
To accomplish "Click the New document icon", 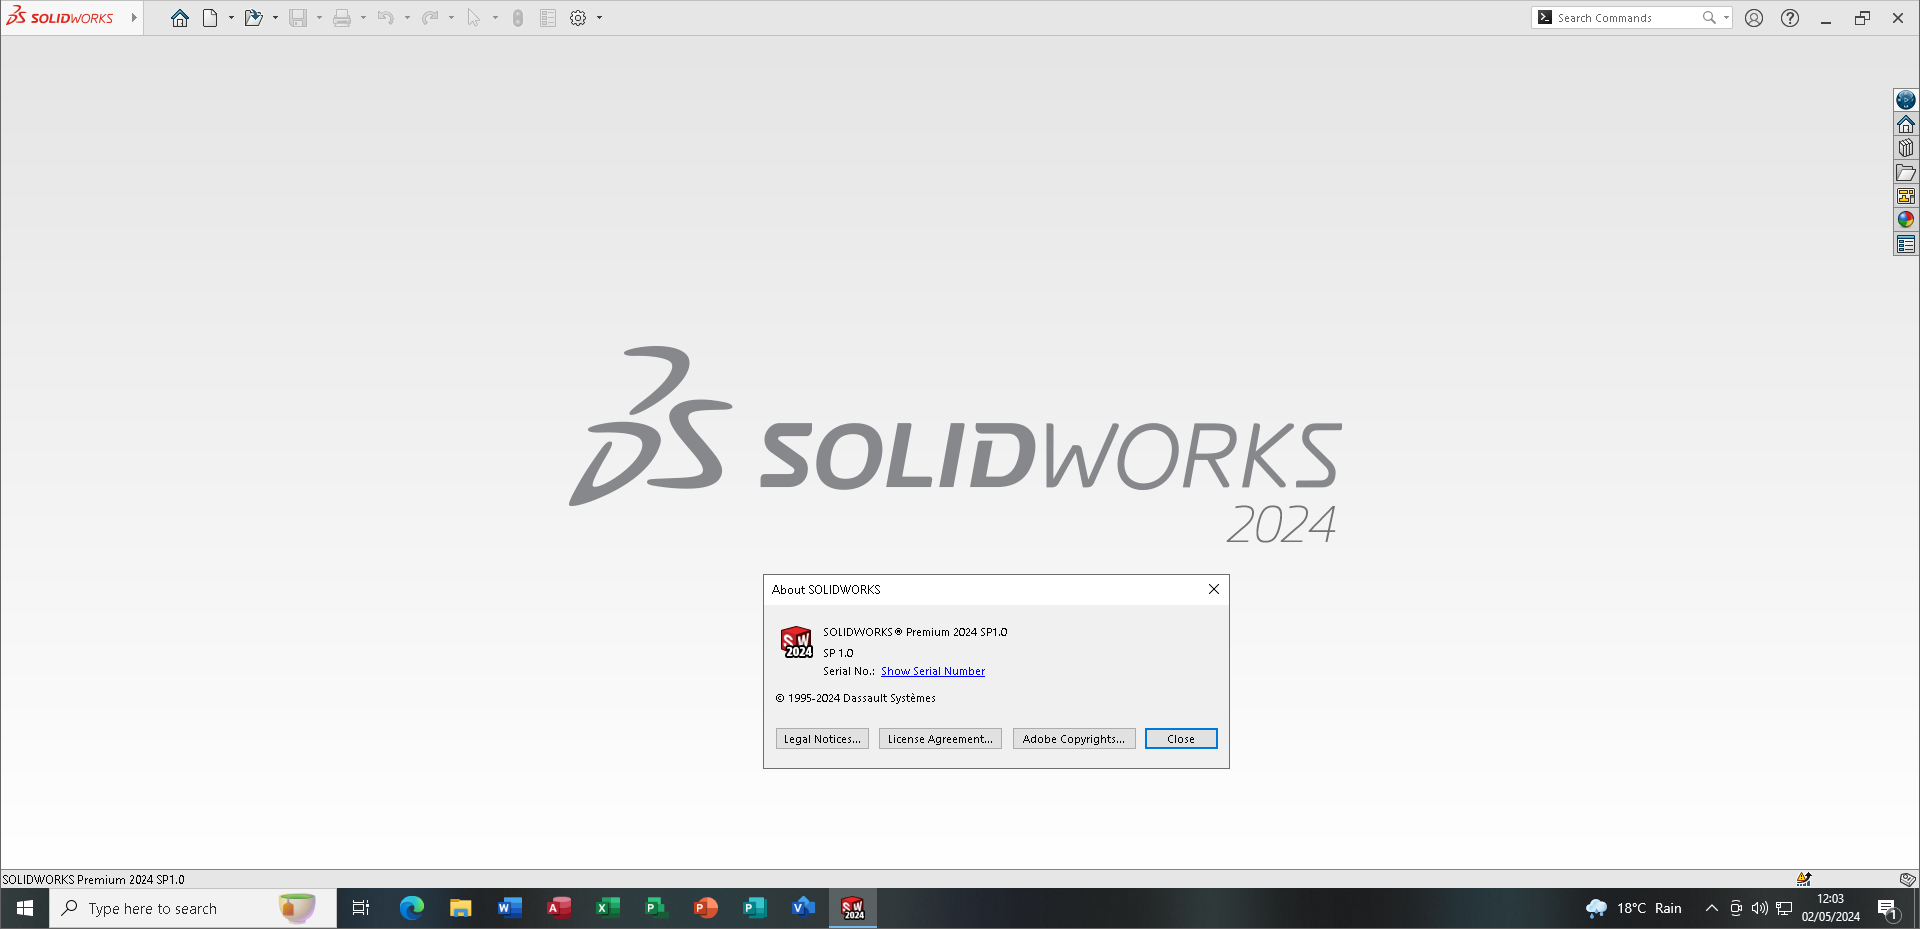I will click(210, 18).
